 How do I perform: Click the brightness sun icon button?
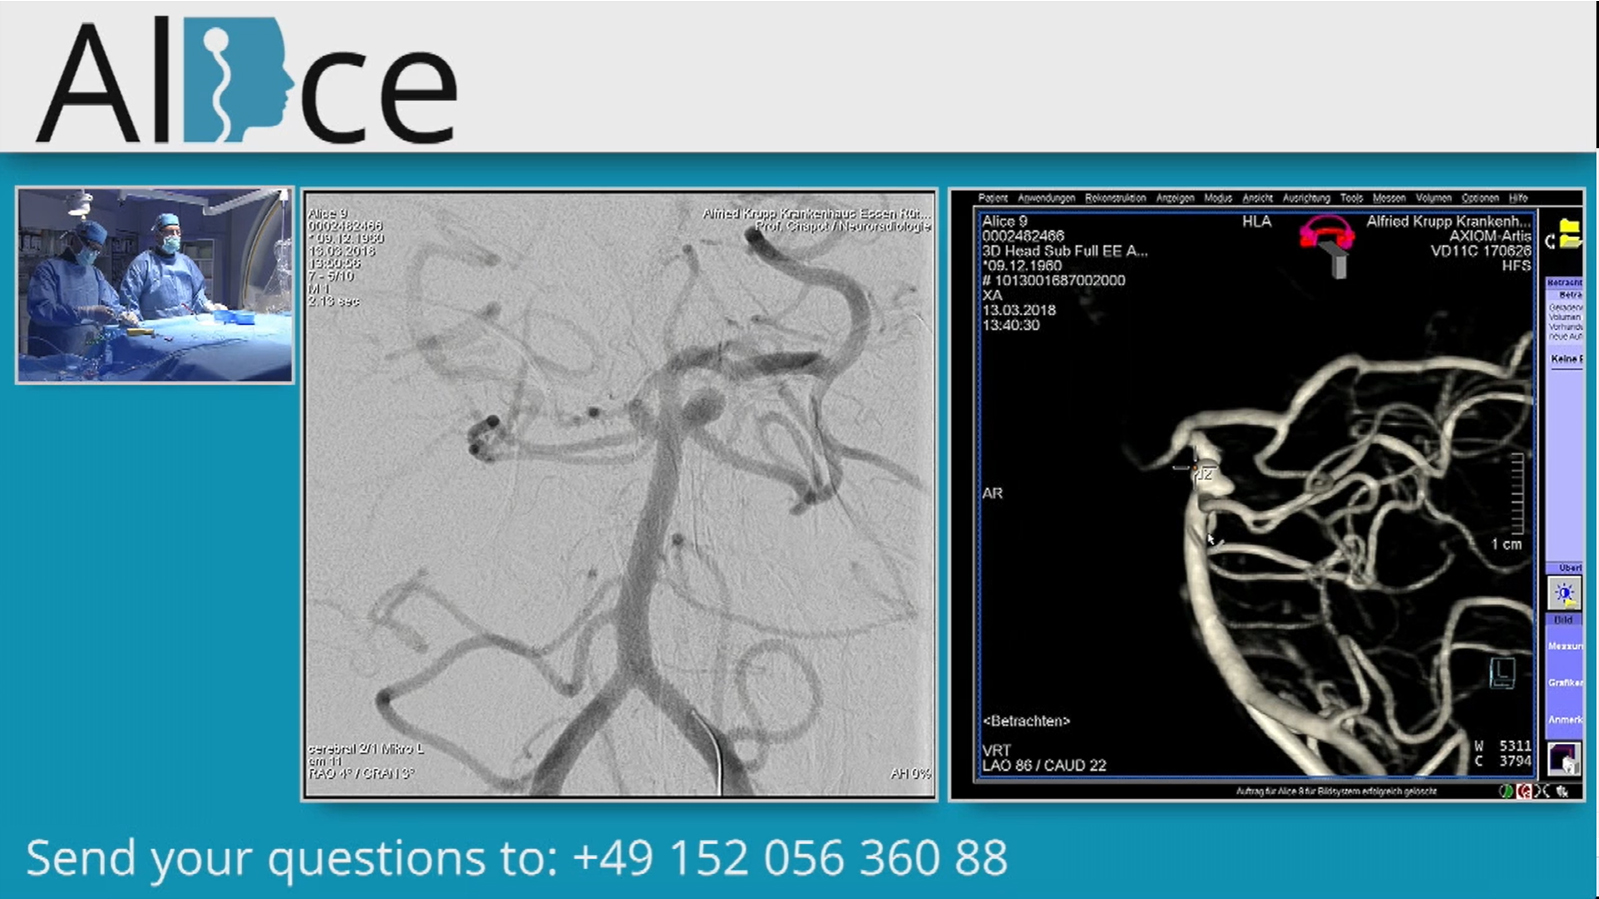tap(1564, 593)
